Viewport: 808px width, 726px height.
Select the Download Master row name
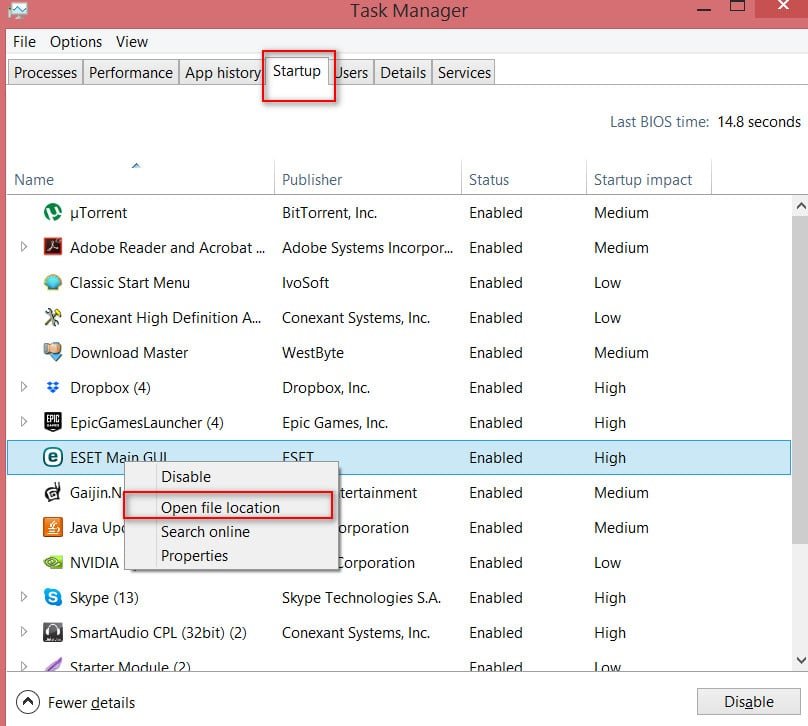coord(129,352)
